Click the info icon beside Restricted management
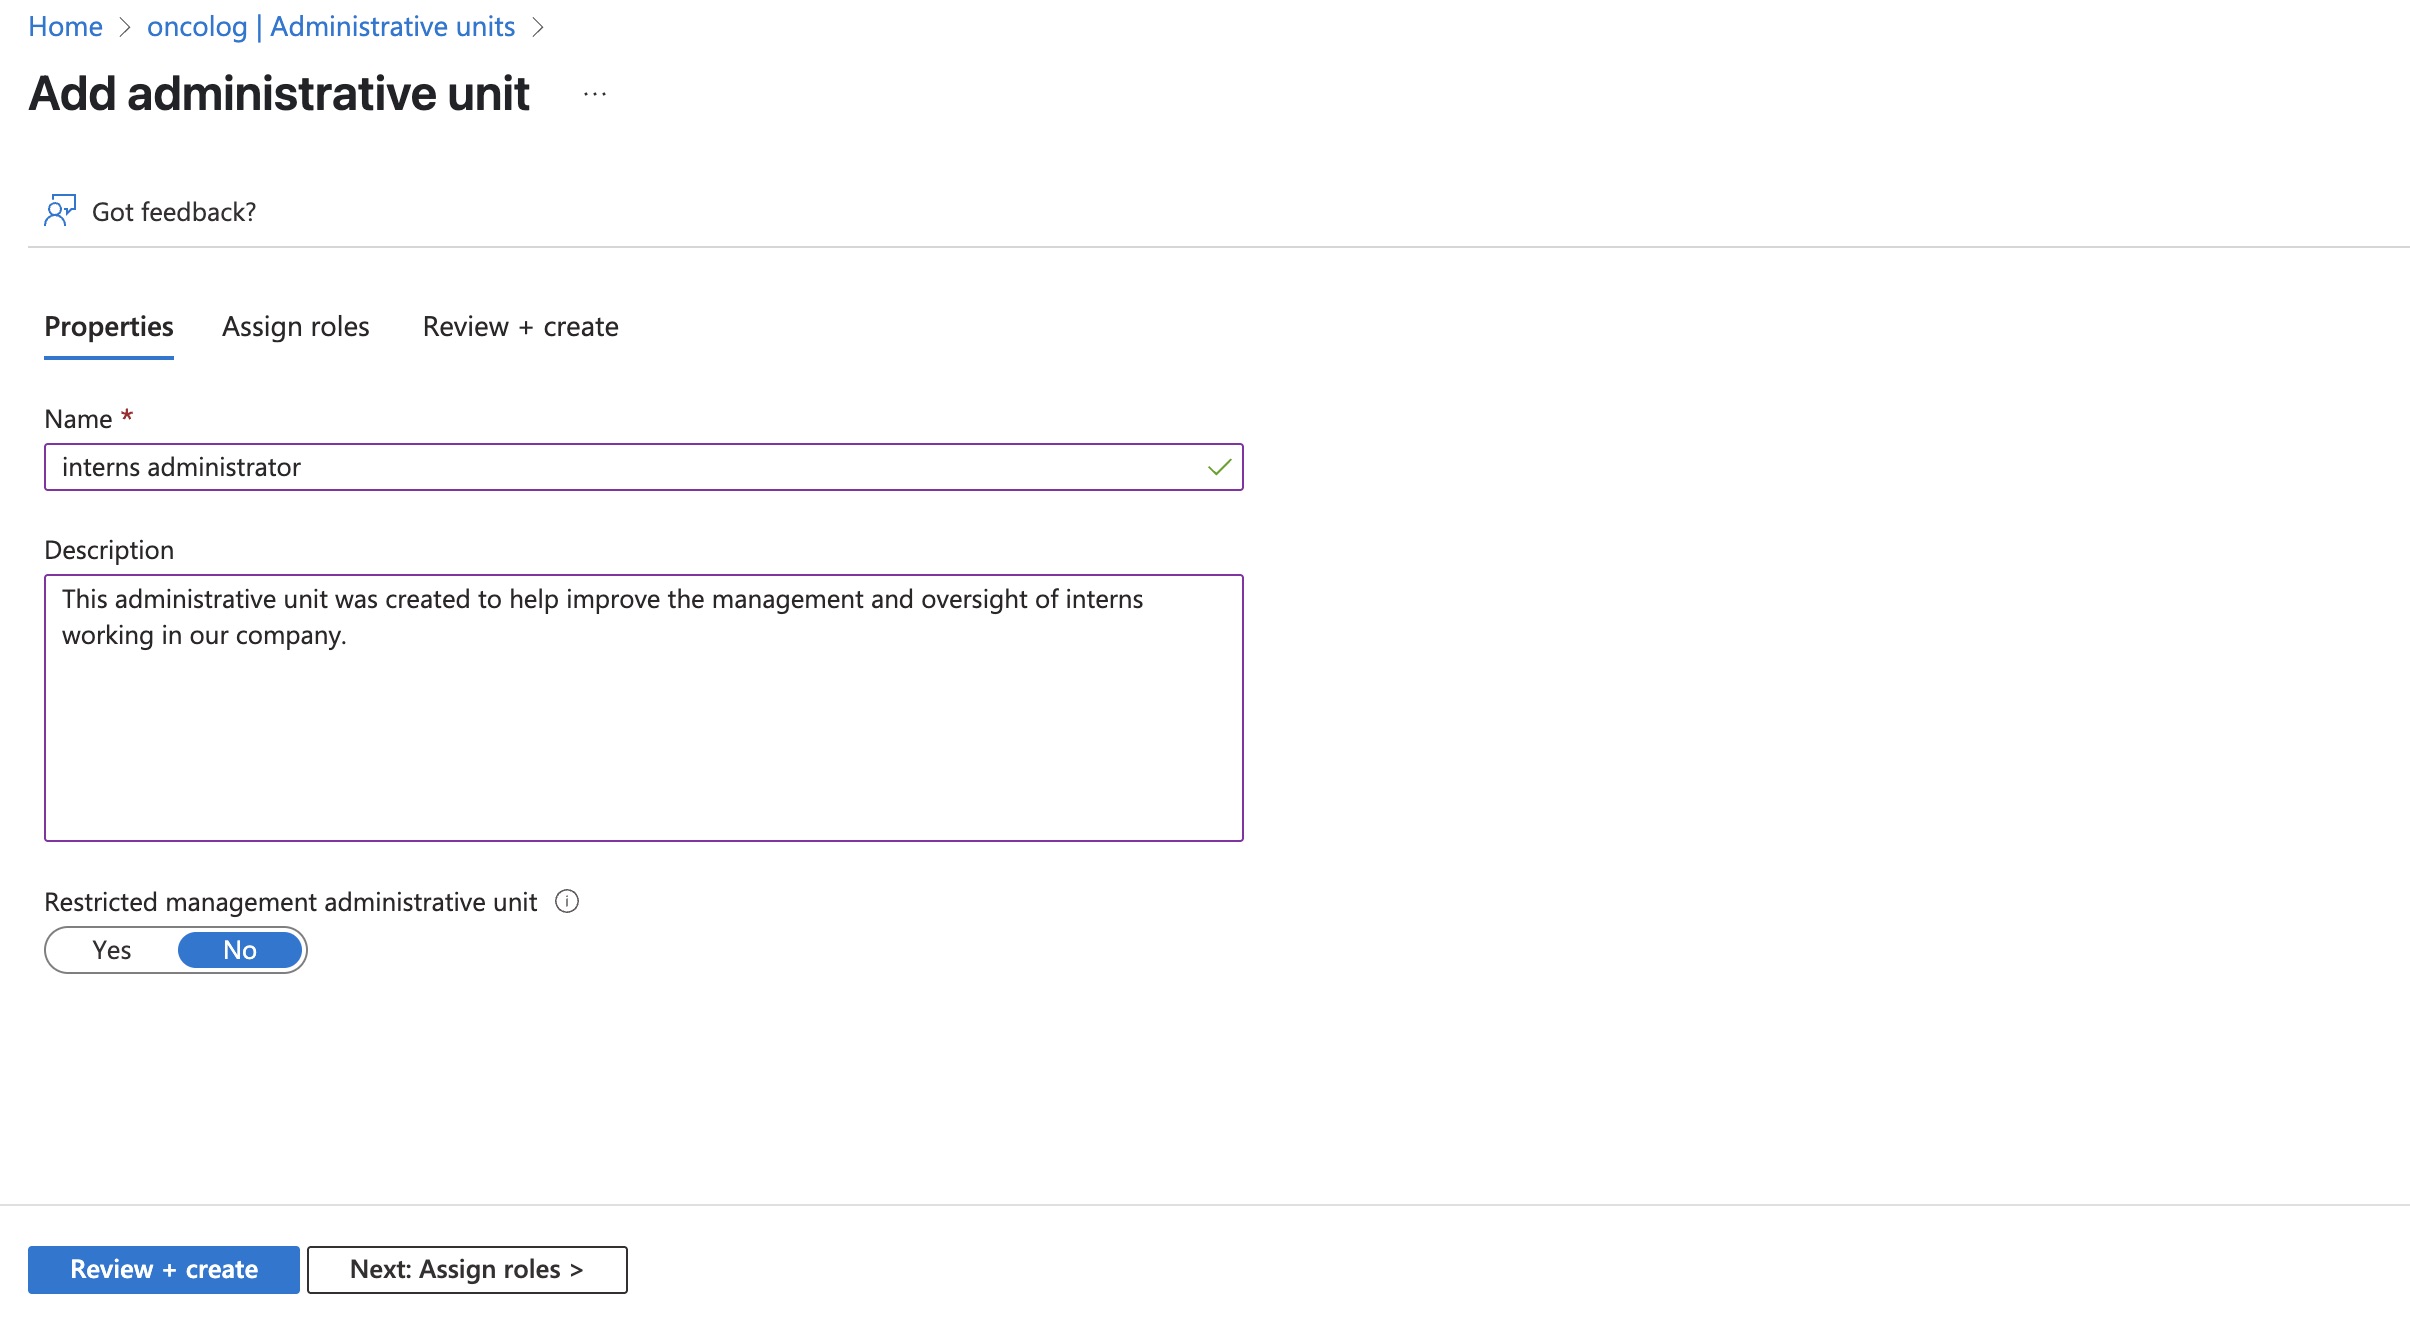The image size is (2410, 1332). click(567, 902)
